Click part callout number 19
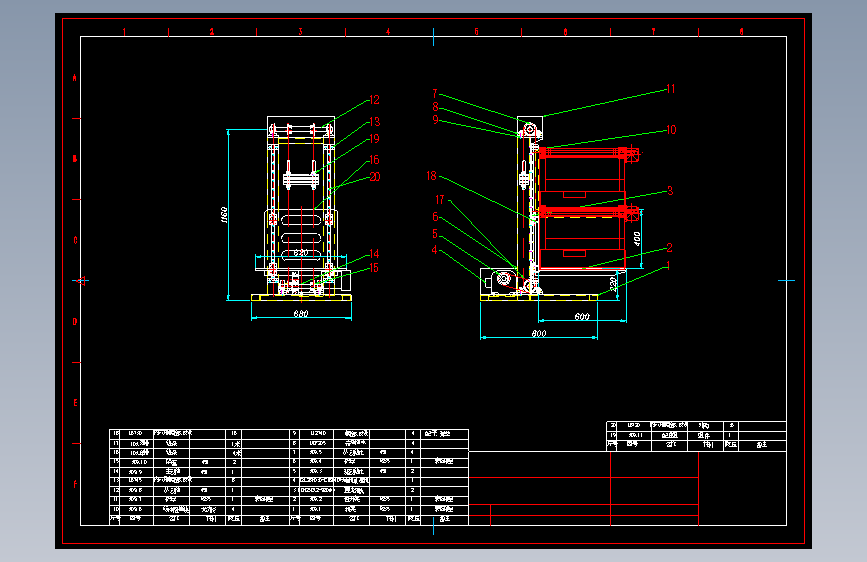Screen dimensions: 867x562 point(374,139)
